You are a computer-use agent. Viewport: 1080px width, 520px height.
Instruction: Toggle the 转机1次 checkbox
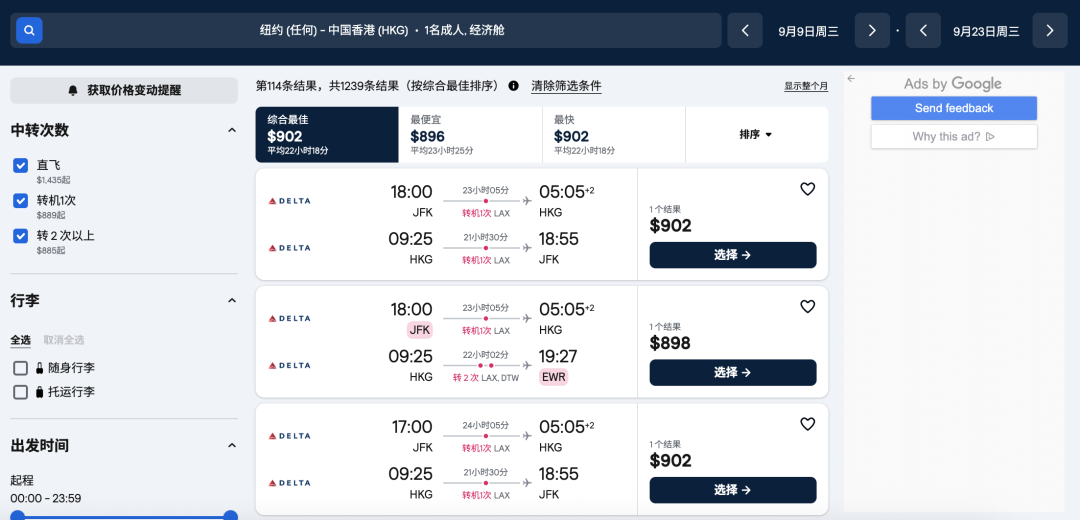(20, 200)
